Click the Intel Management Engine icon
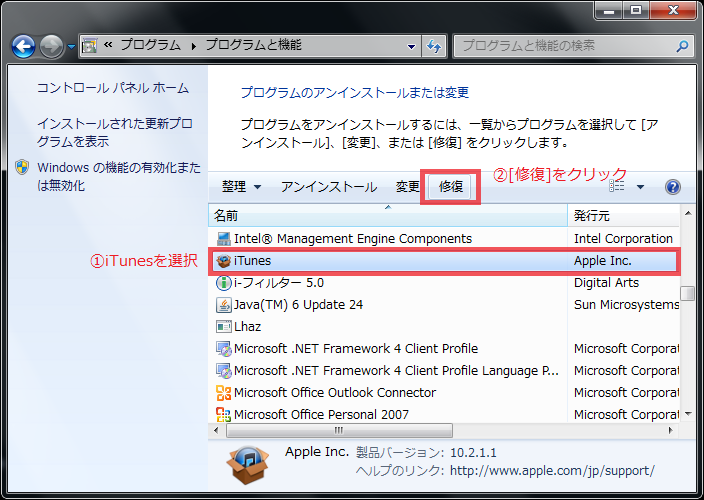 (224, 238)
